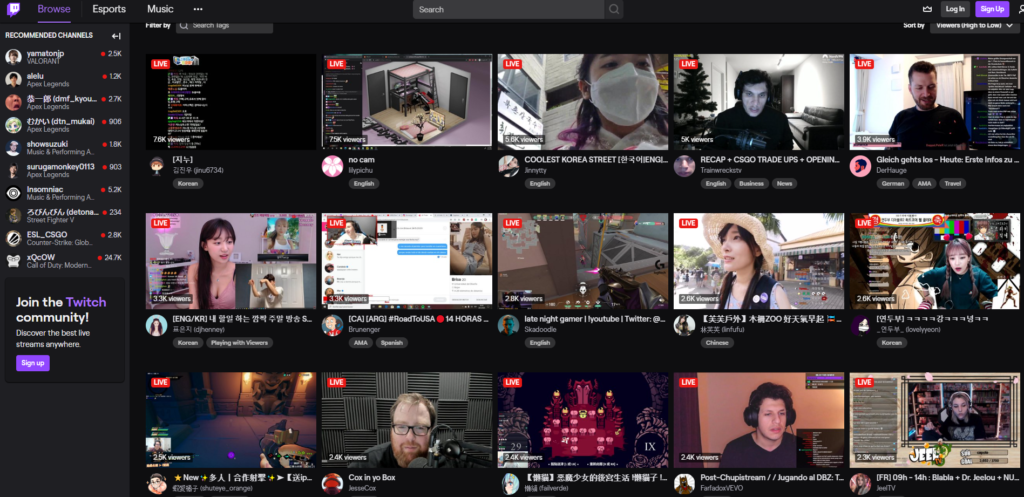1024x497 pixels.
Task: Click the jinu6734 streamer avatar
Action: coord(157,166)
